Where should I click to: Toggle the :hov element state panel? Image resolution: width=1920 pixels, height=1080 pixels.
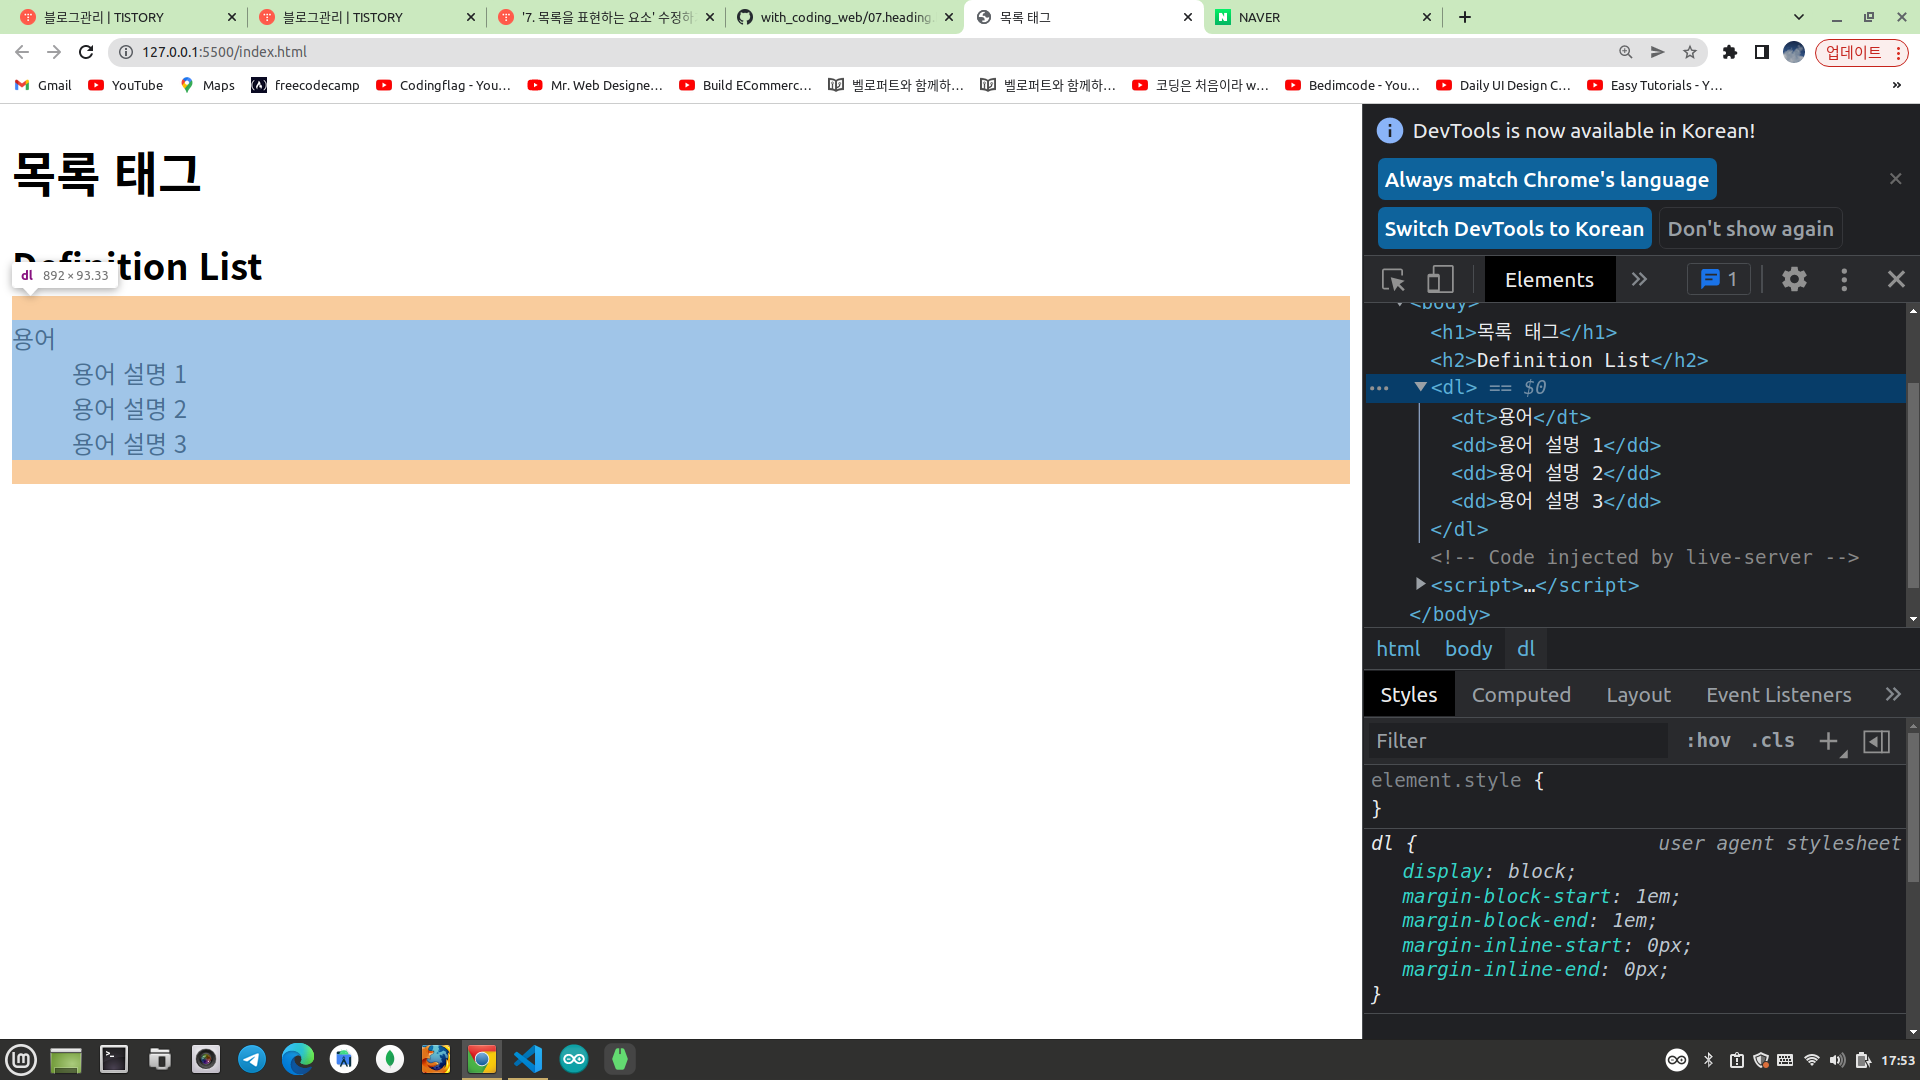(1708, 740)
